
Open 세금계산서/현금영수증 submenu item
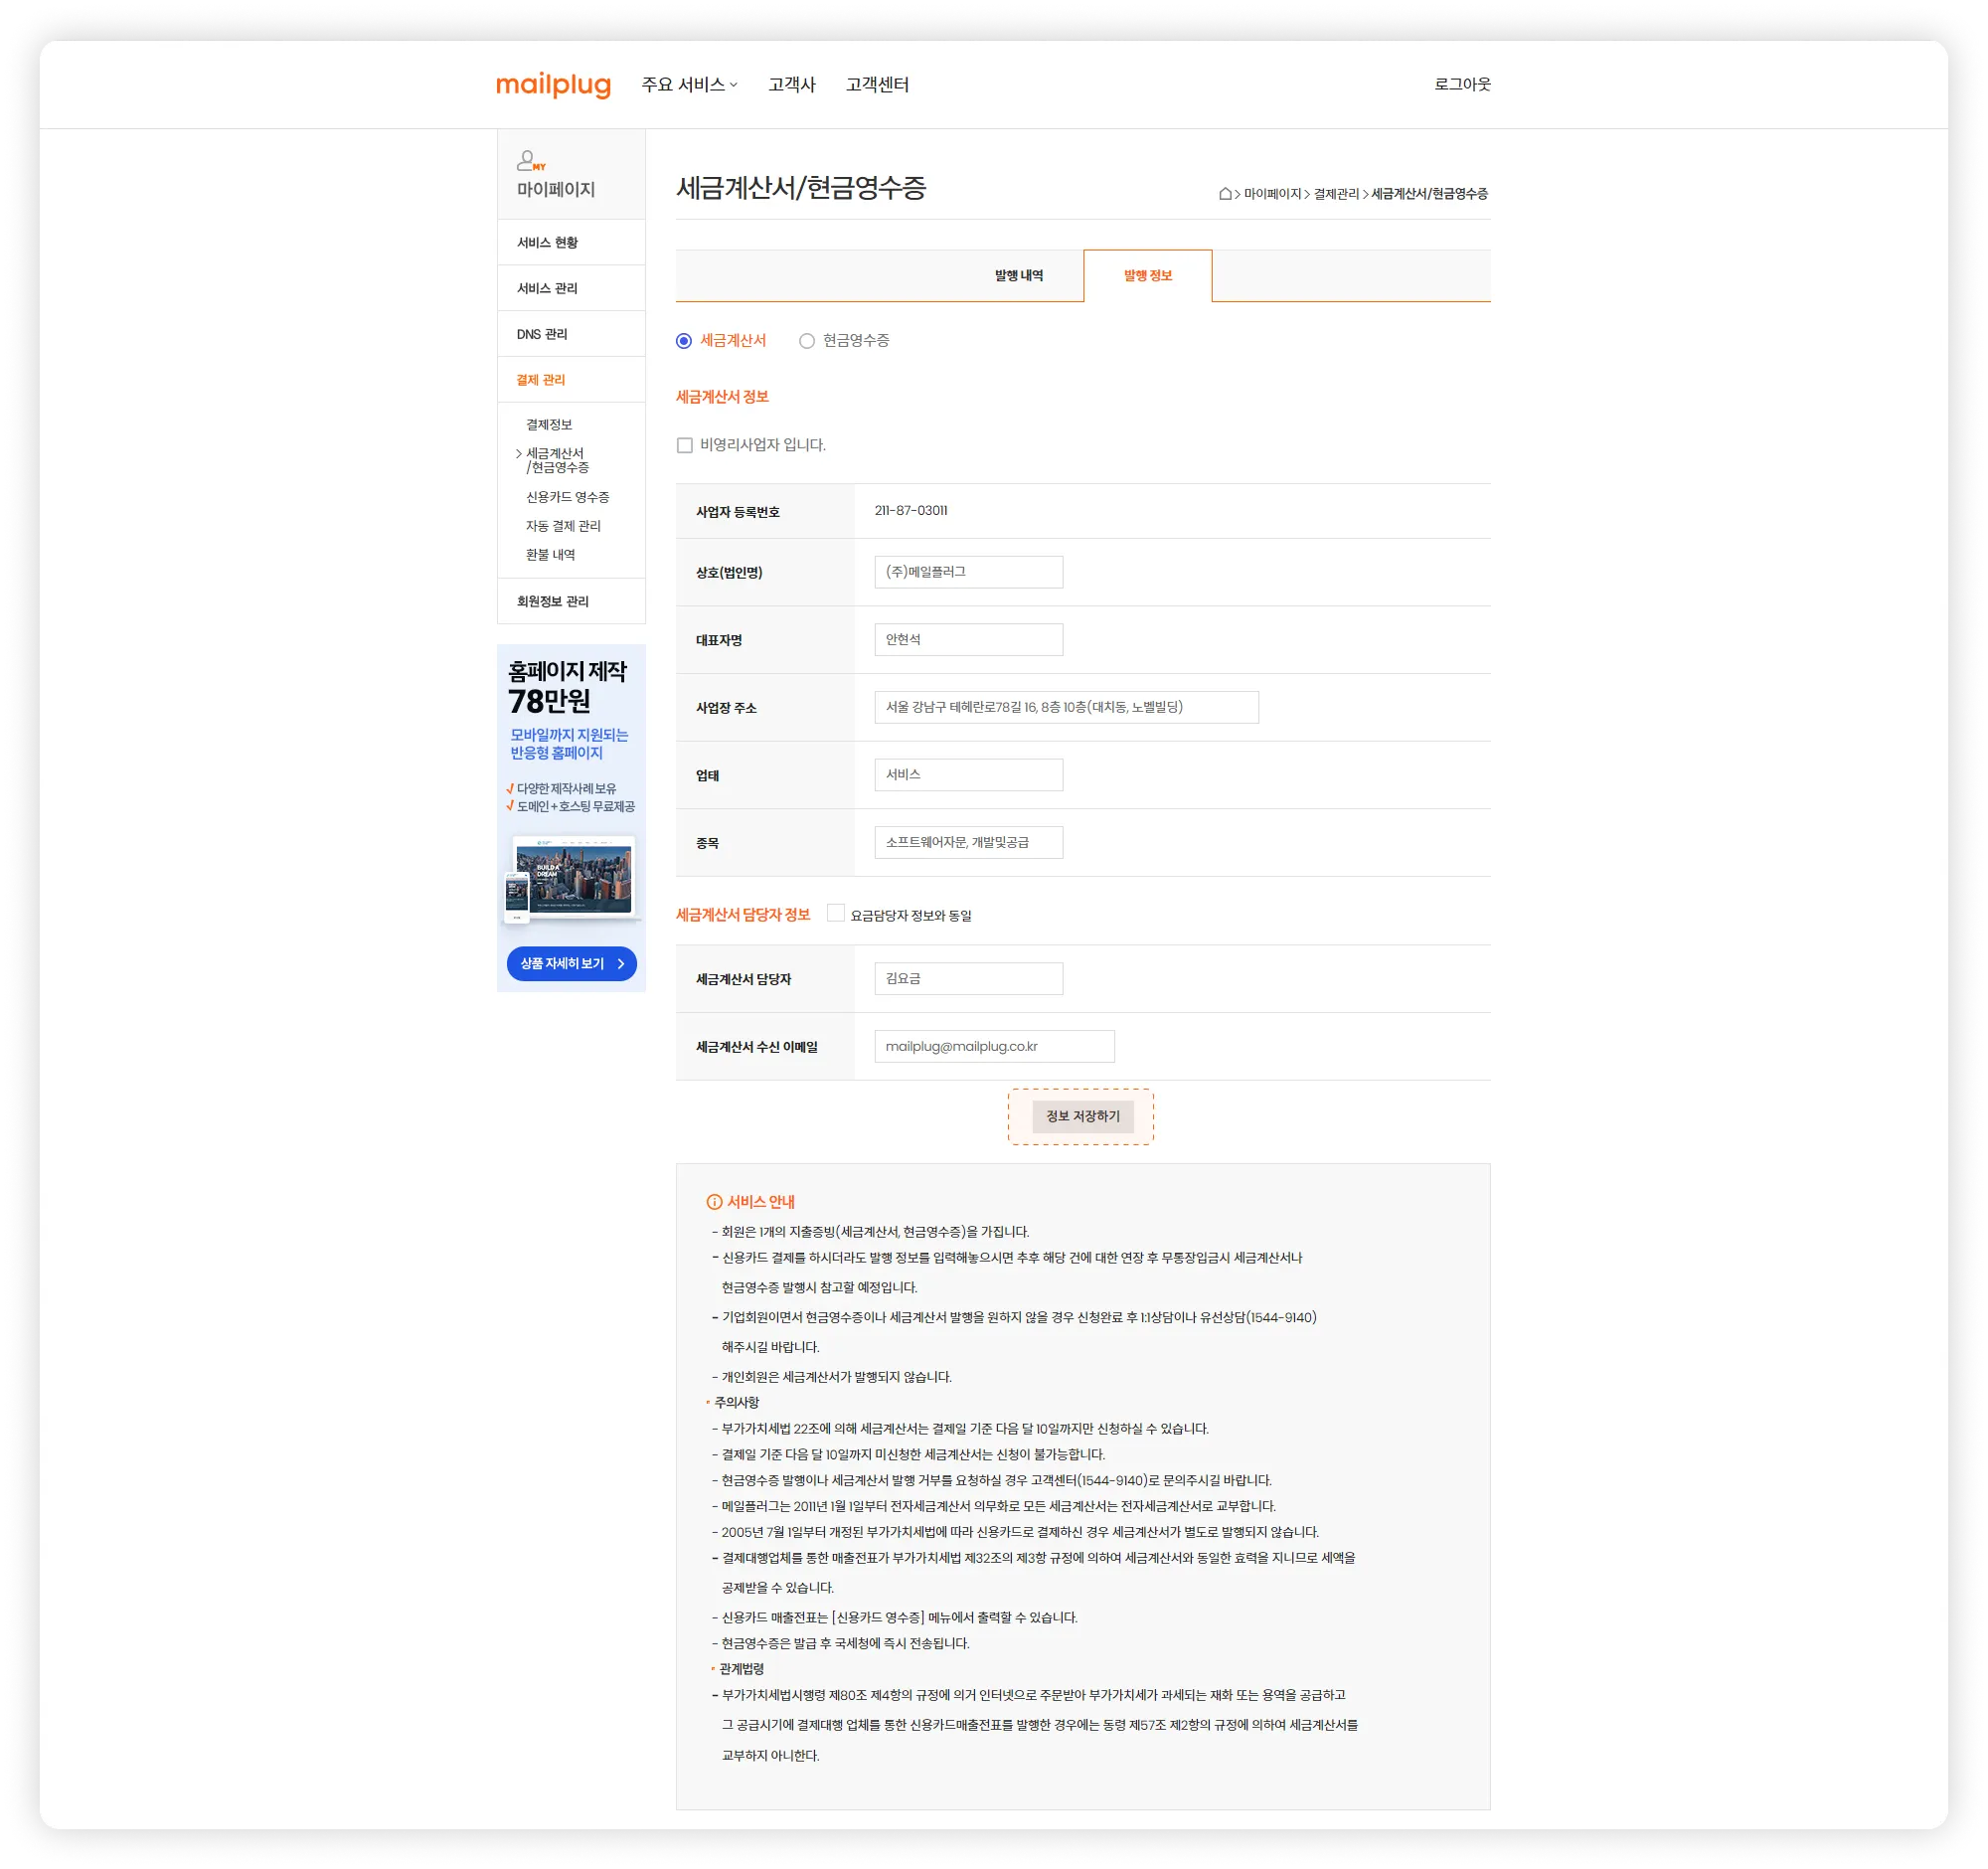(x=557, y=460)
